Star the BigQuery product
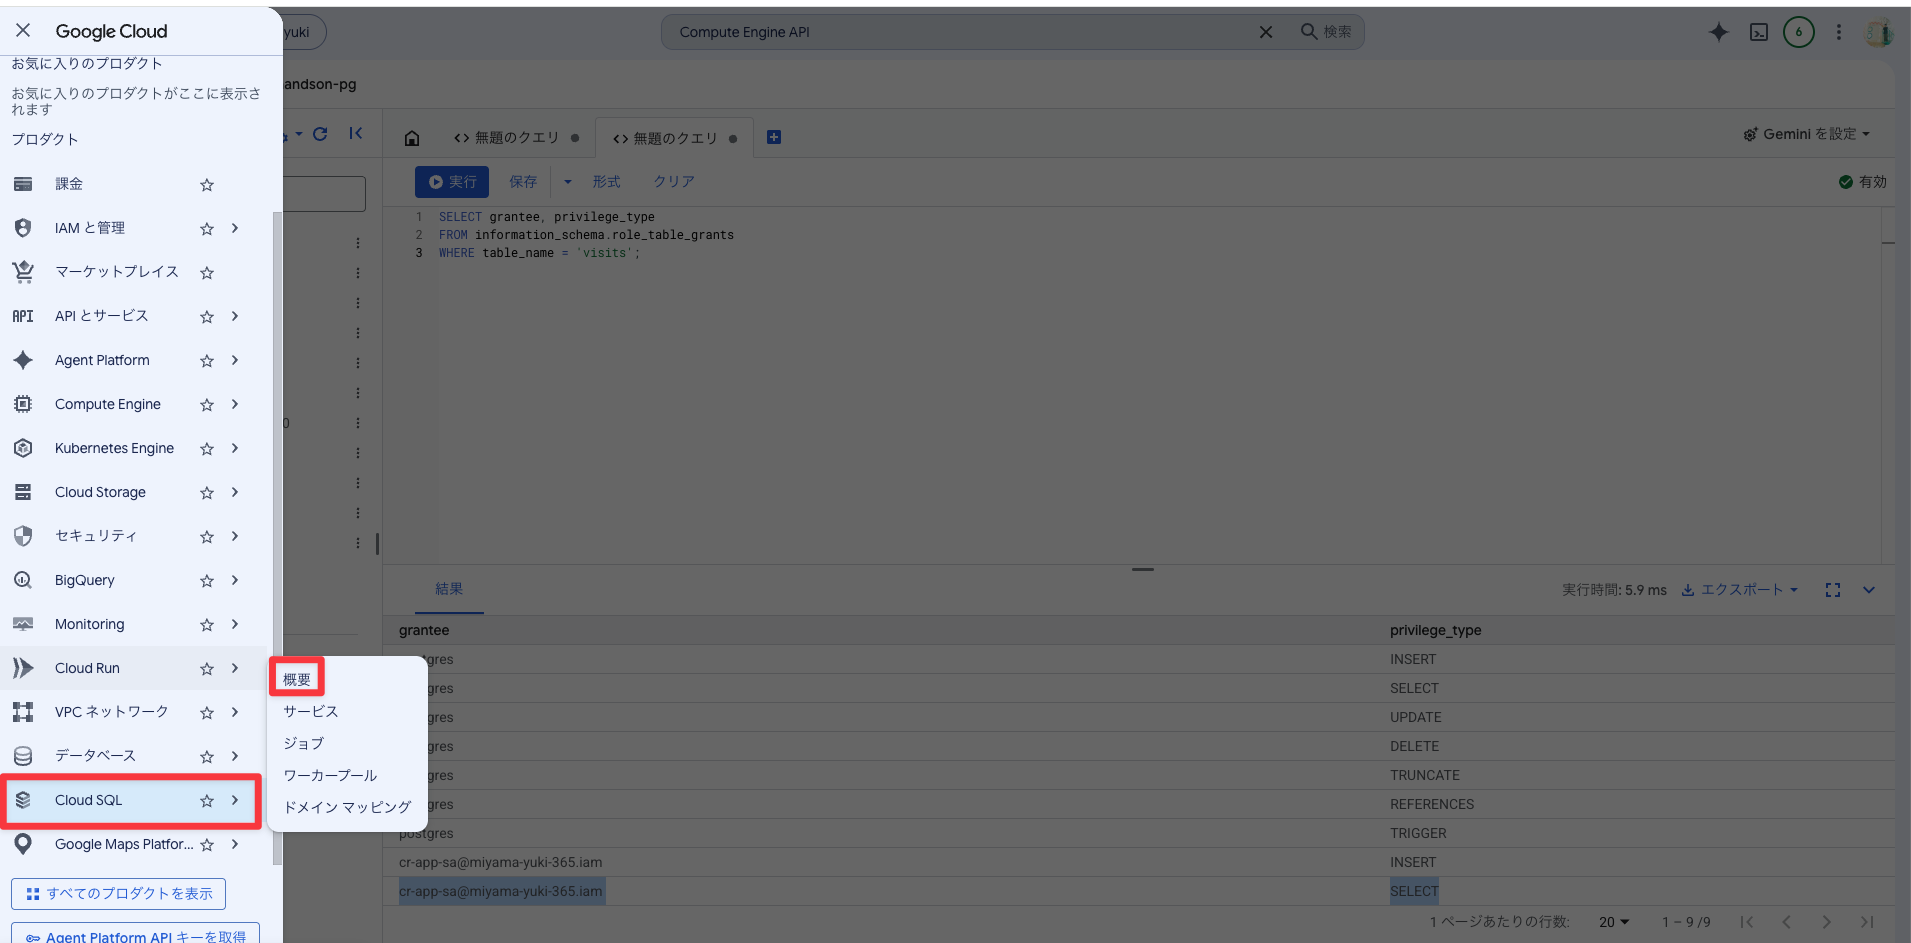The height and width of the screenshot is (943, 1911). tap(207, 581)
